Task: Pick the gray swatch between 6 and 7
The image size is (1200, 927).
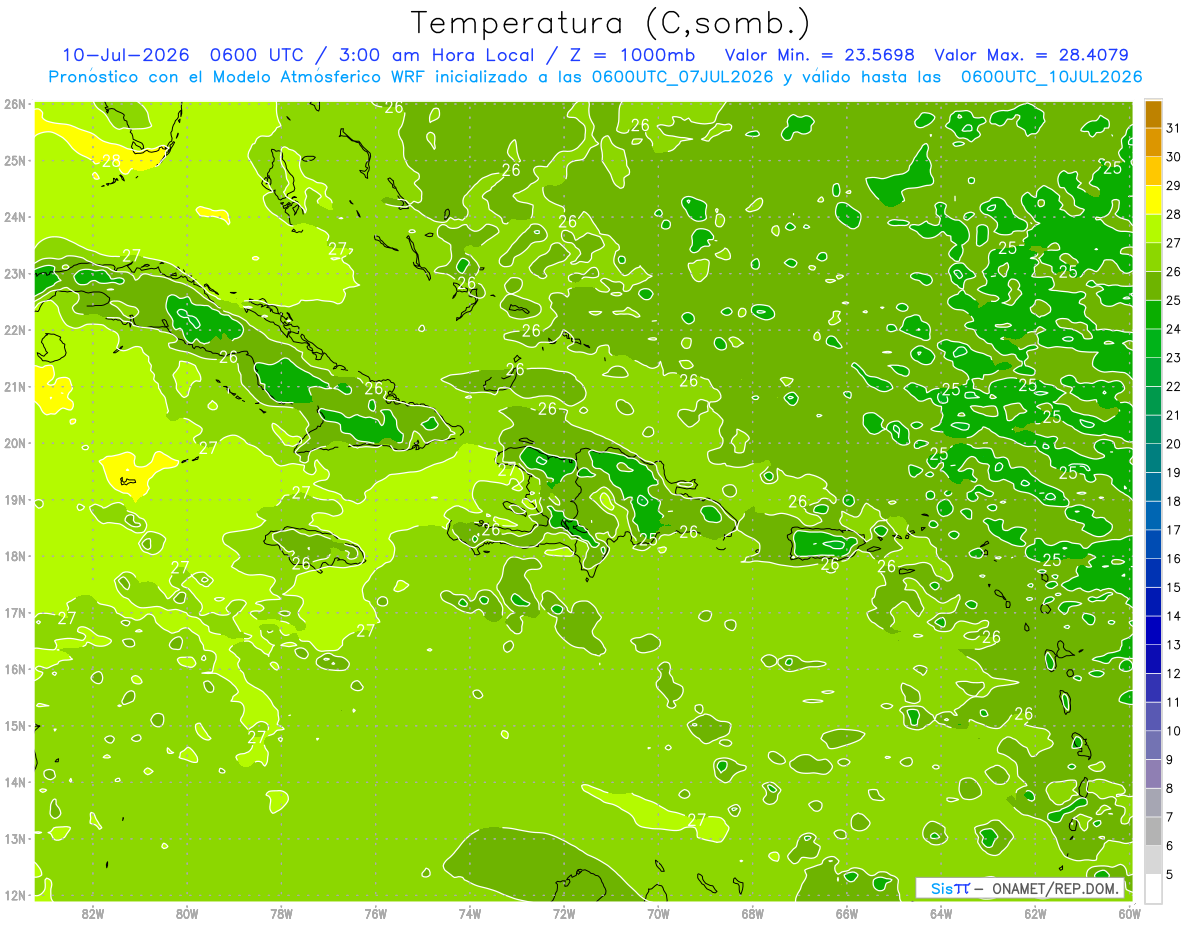Action: coord(1153,831)
